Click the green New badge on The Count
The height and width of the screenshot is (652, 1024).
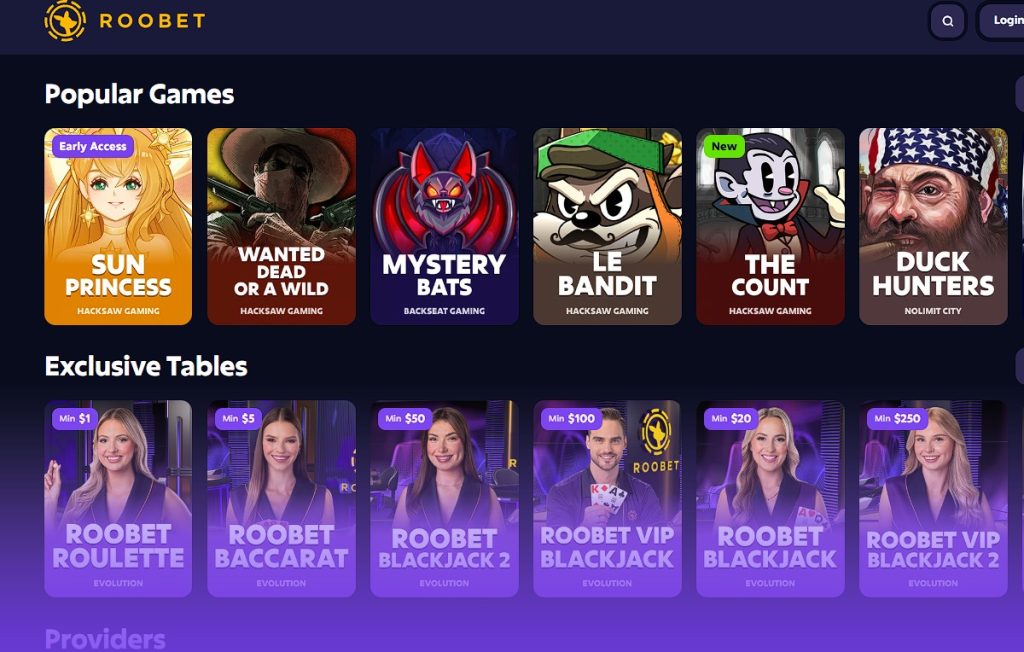click(724, 146)
